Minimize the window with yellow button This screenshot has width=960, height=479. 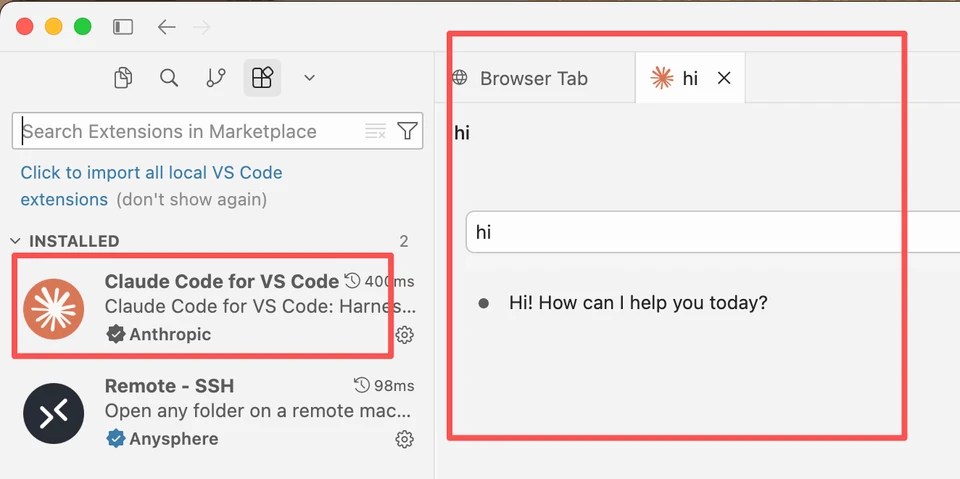tap(54, 27)
